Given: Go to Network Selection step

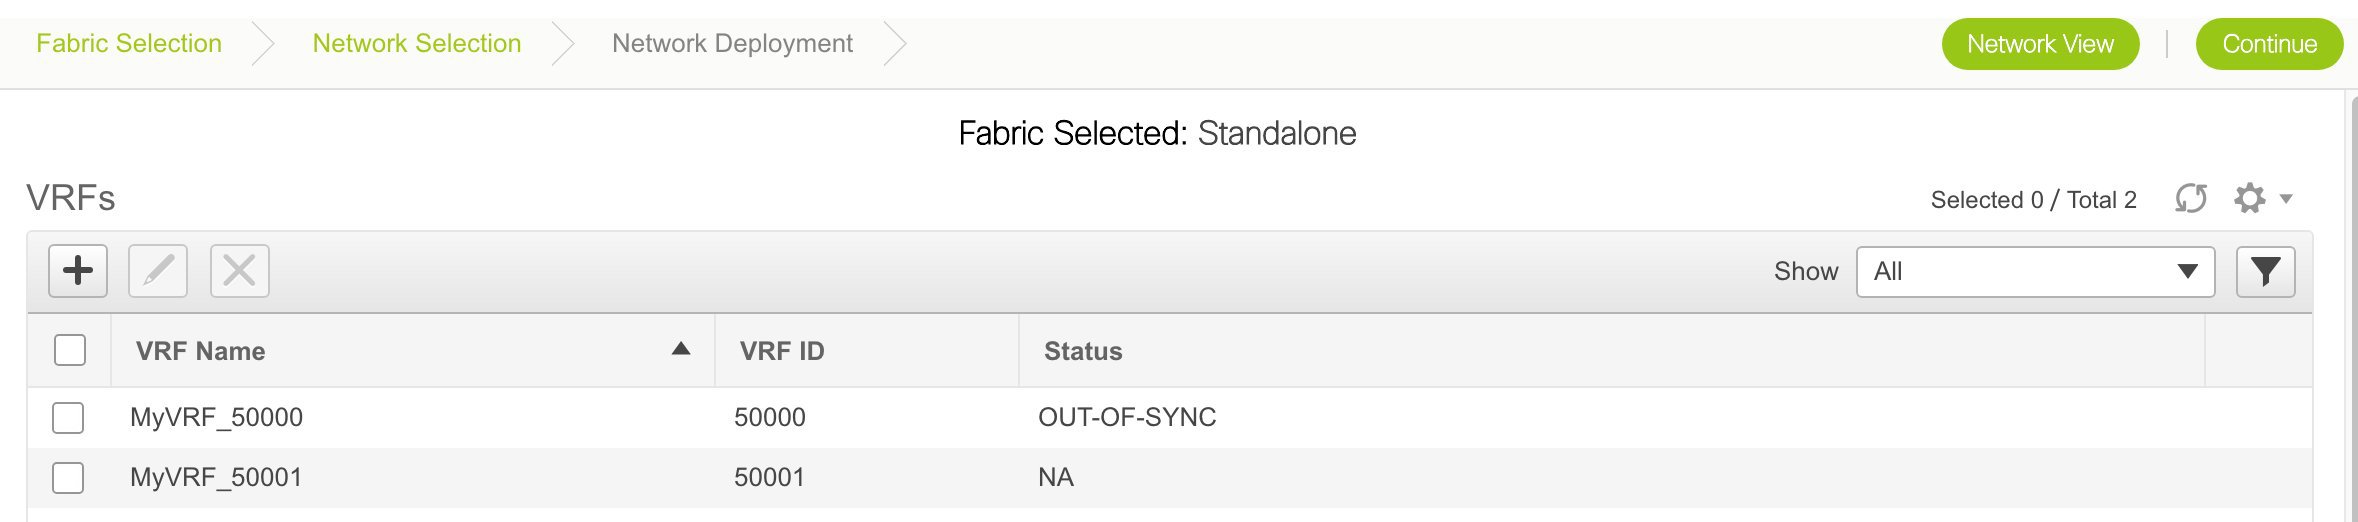Looking at the screenshot, I should pos(417,44).
